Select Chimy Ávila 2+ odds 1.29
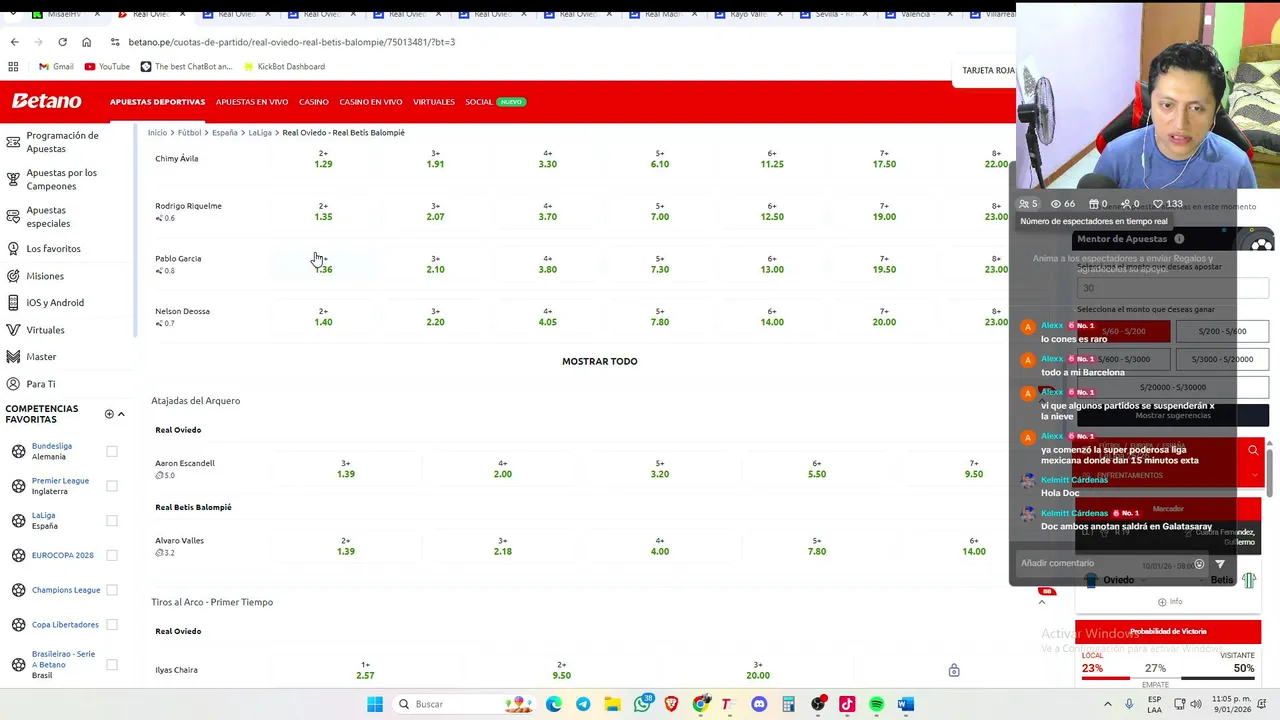The height and width of the screenshot is (720, 1280). 323,159
